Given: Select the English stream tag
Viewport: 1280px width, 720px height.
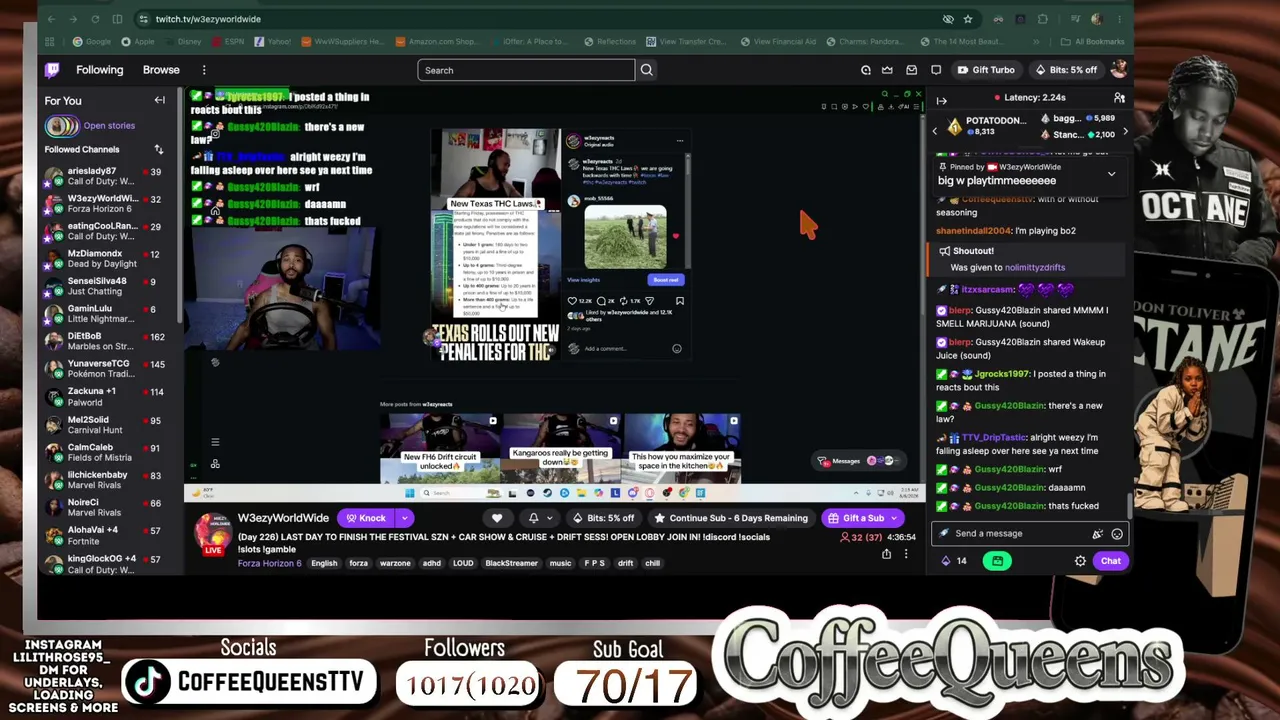Looking at the screenshot, I should tap(324, 563).
